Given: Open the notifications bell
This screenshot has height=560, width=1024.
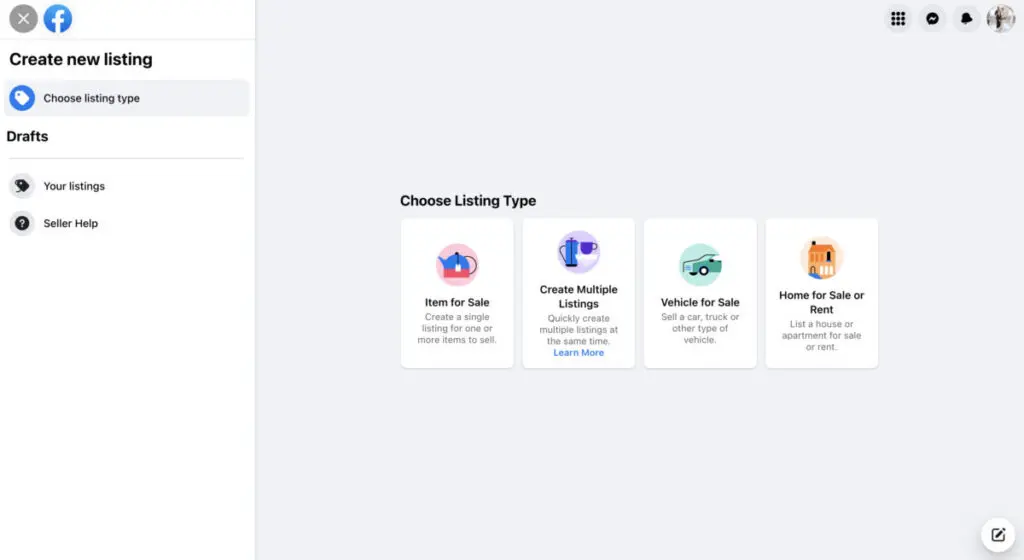Looking at the screenshot, I should 966,19.
